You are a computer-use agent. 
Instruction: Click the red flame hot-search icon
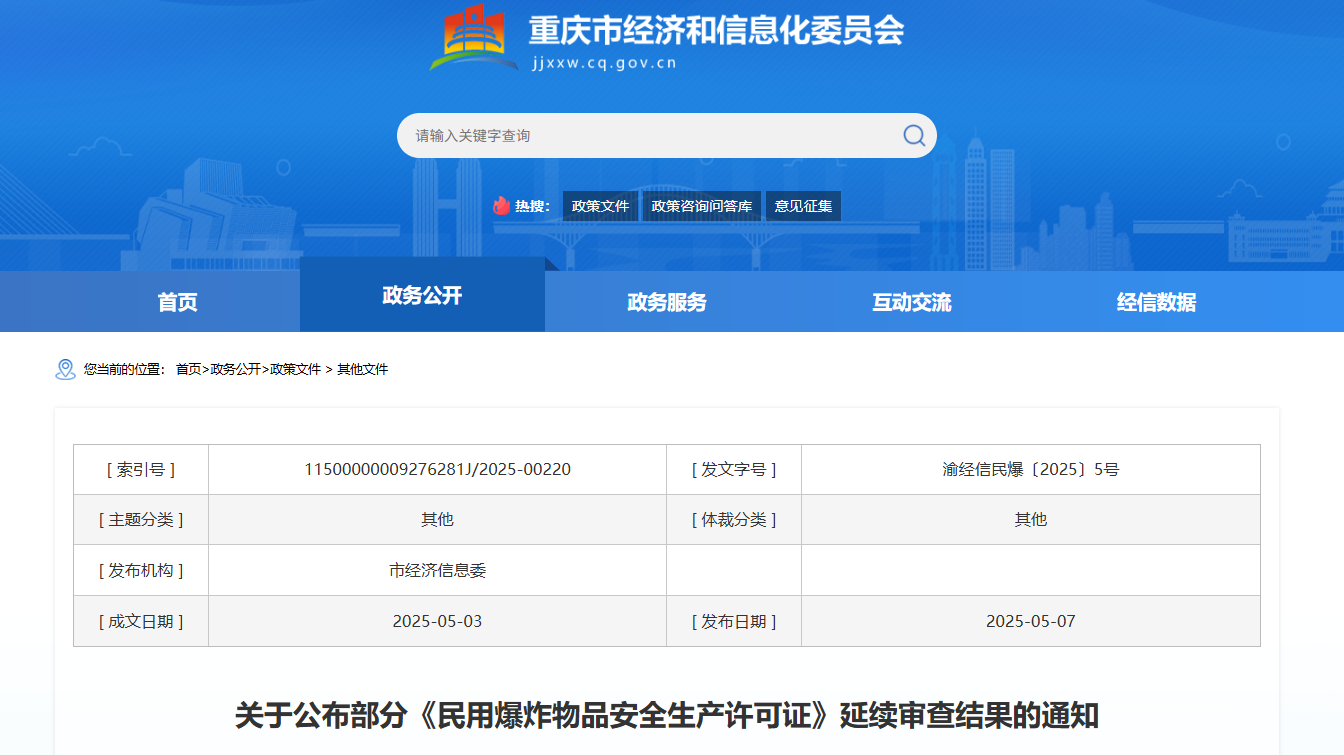tap(501, 206)
